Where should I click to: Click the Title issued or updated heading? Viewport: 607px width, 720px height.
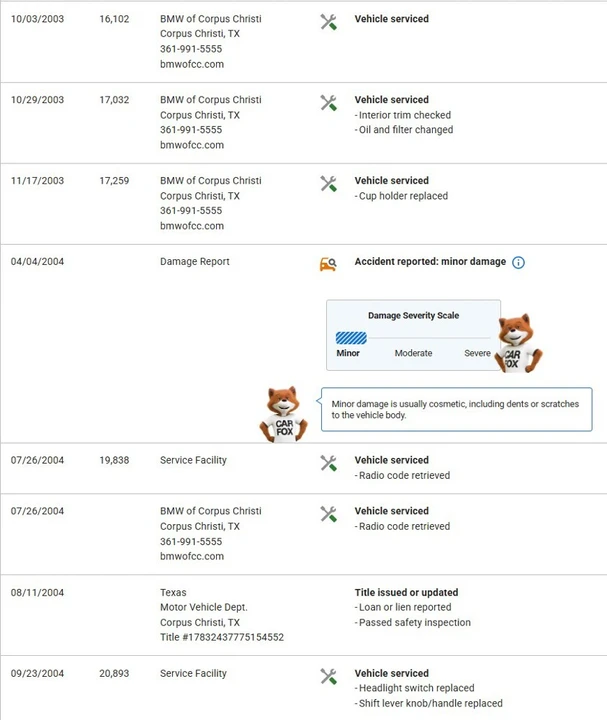[406, 592]
